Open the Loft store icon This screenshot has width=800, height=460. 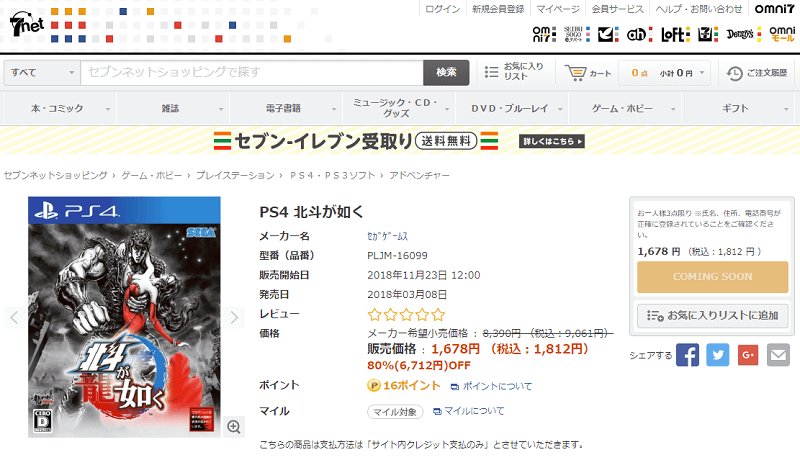pos(675,34)
